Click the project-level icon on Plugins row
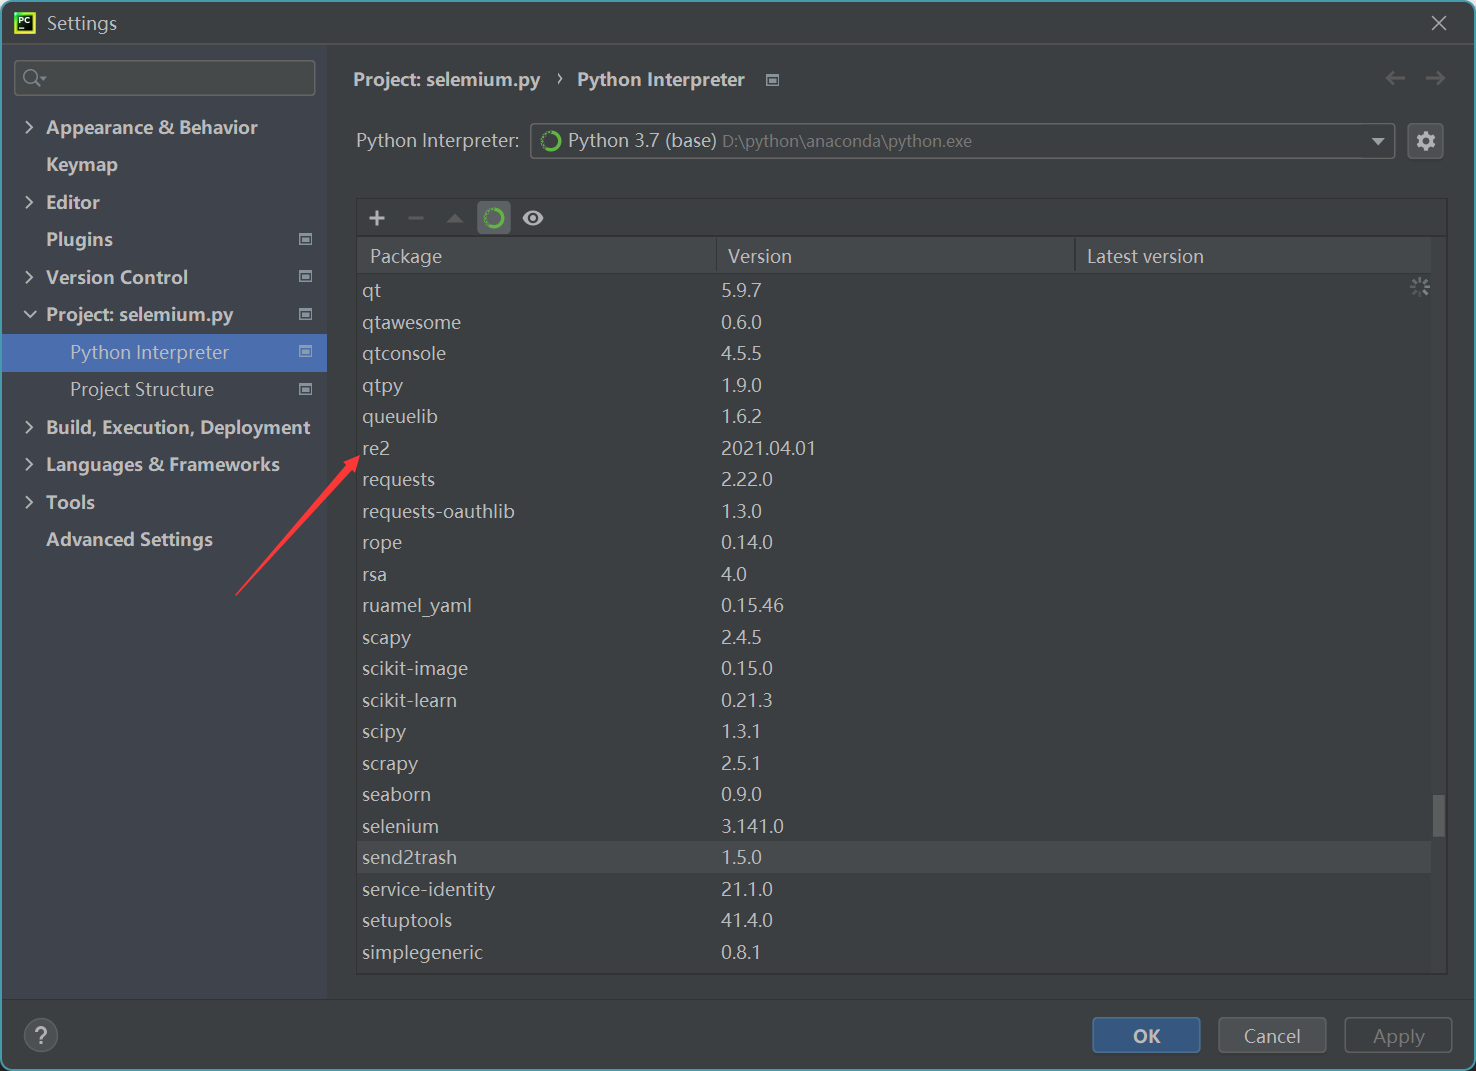Screen dimensions: 1476x1071 pos(306,239)
